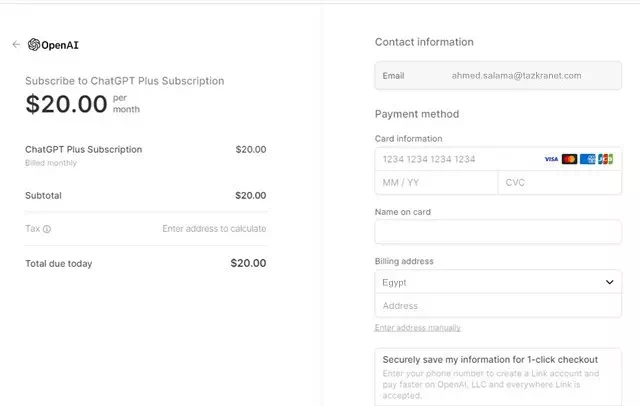Viewport: 640px width, 406px height.
Task: Click the card number field
Action: 498,159
